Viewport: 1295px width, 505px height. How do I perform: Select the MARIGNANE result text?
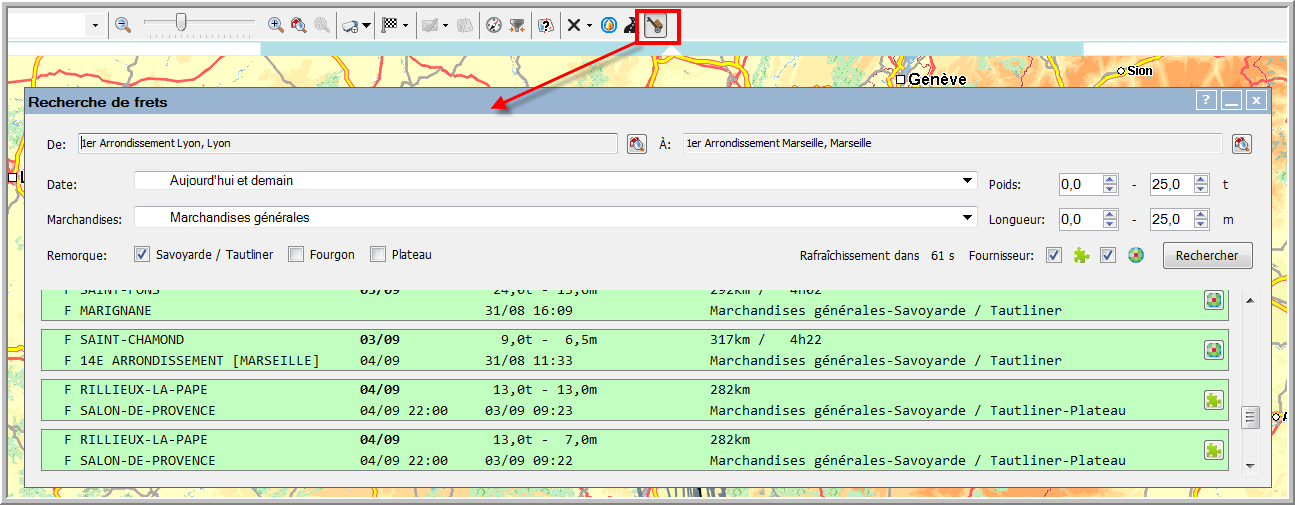coord(116,311)
